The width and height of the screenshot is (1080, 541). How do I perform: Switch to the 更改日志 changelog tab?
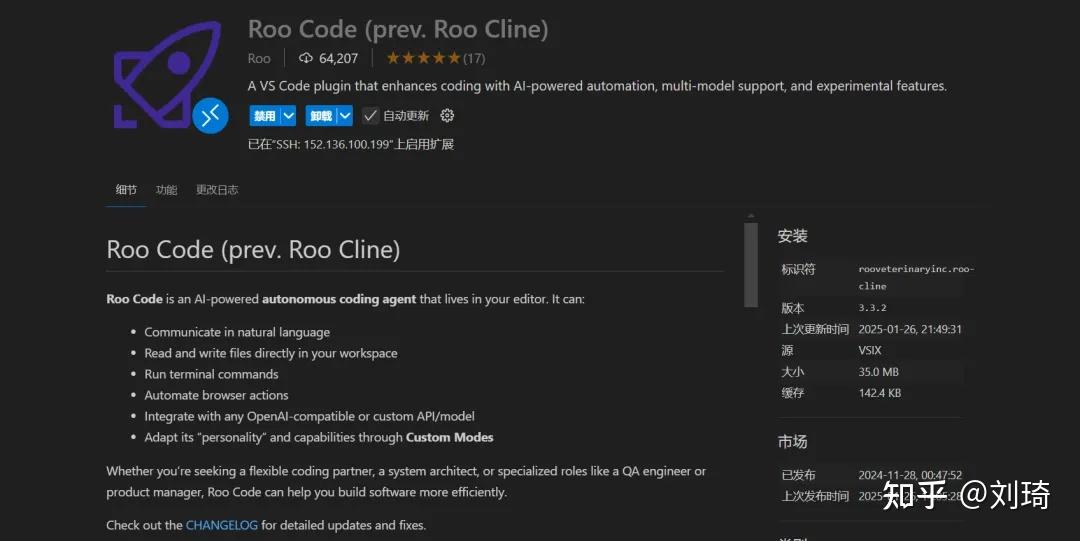point(217,190)
